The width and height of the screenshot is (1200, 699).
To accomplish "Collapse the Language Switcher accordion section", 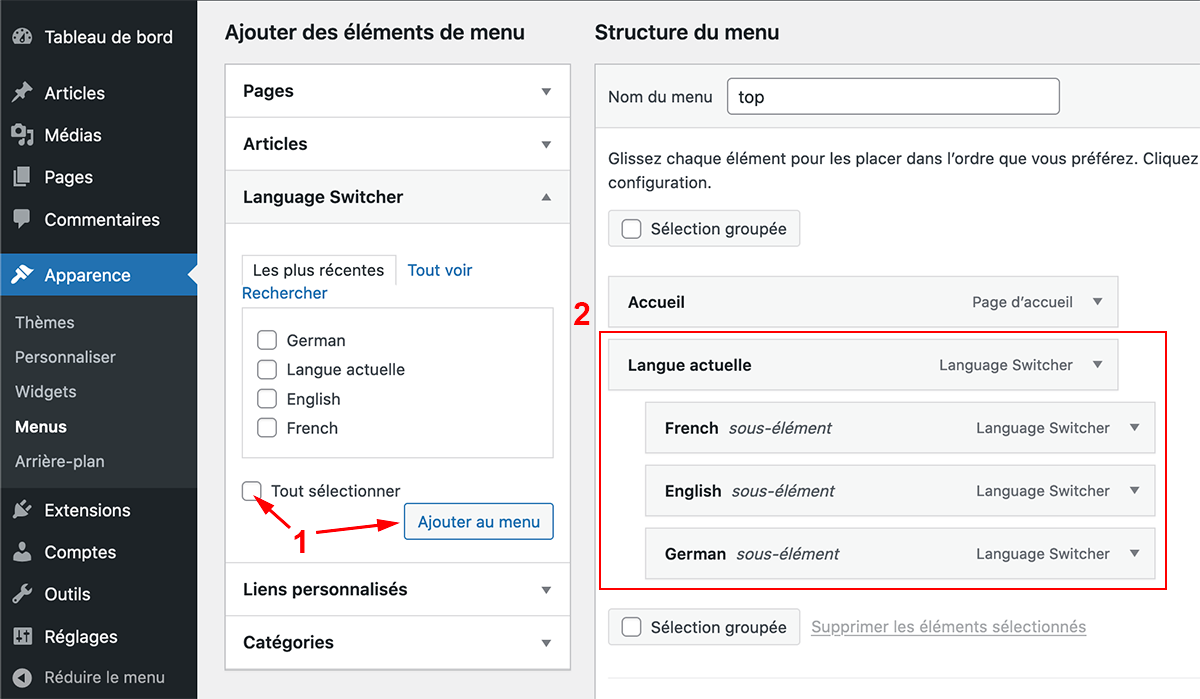I will tap(546, 197).
